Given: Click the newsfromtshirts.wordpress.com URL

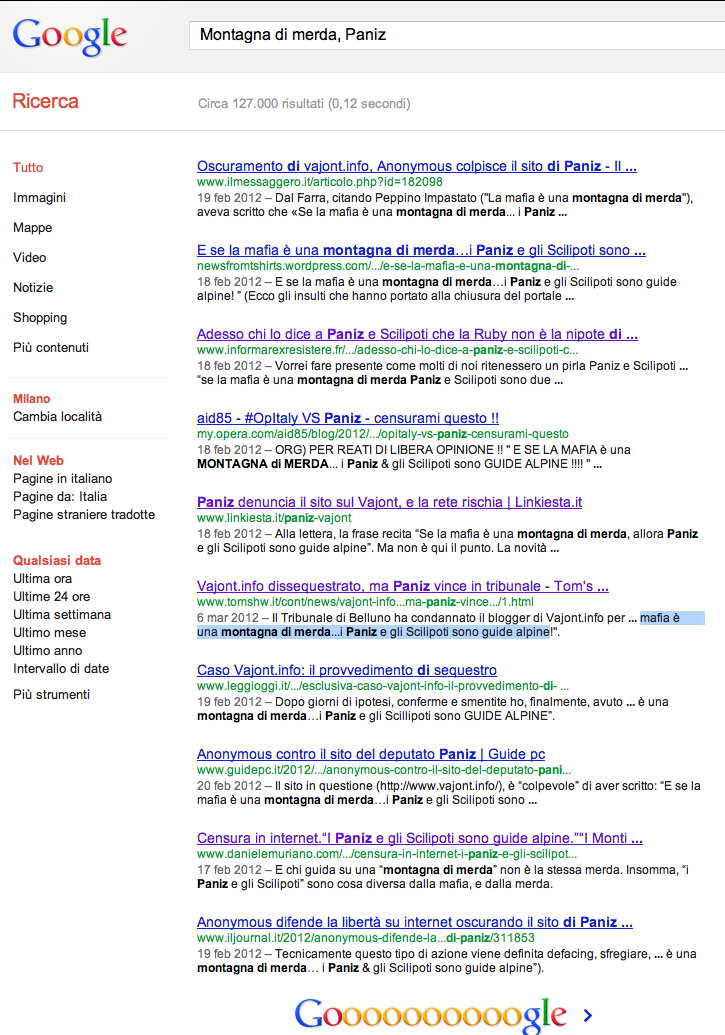Looking at the screenshot, I should click(x=388, y=266).
